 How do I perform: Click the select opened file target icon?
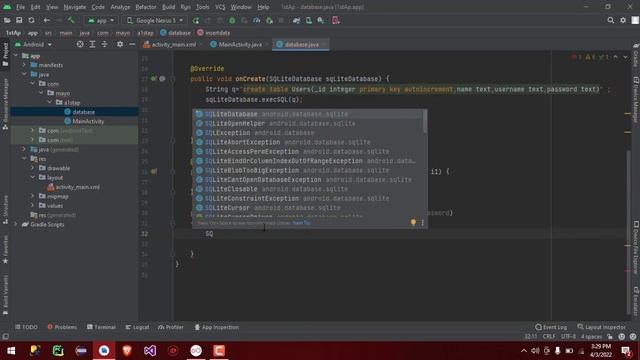tap(80, 44)
